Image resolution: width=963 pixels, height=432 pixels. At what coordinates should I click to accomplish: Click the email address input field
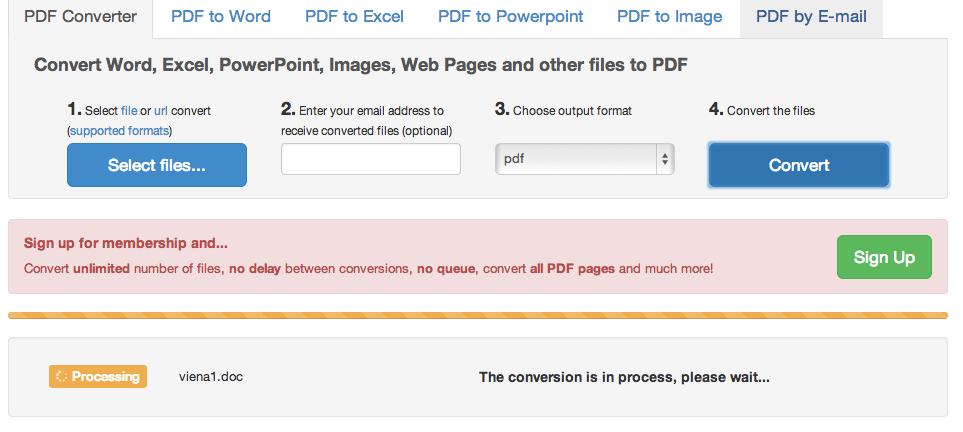click(371, 159)
